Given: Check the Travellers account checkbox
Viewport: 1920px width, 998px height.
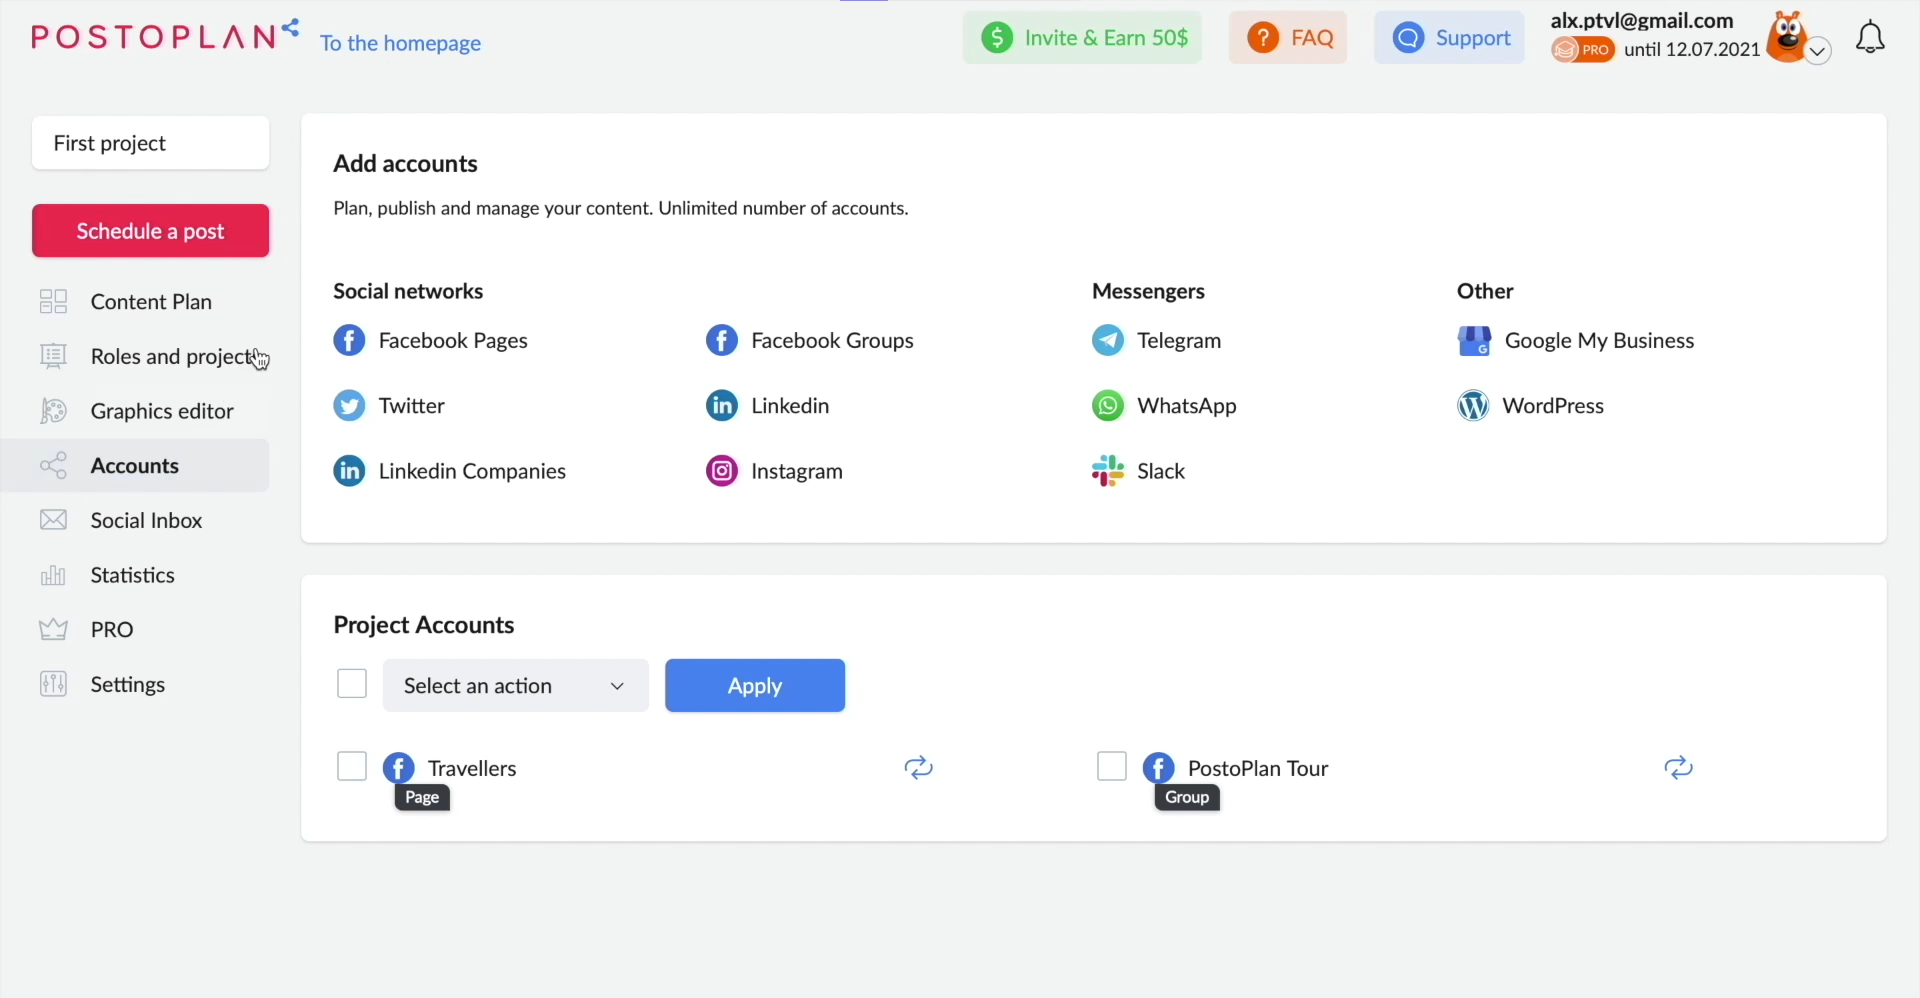Looking at the screenshot, I should (351, 765).
